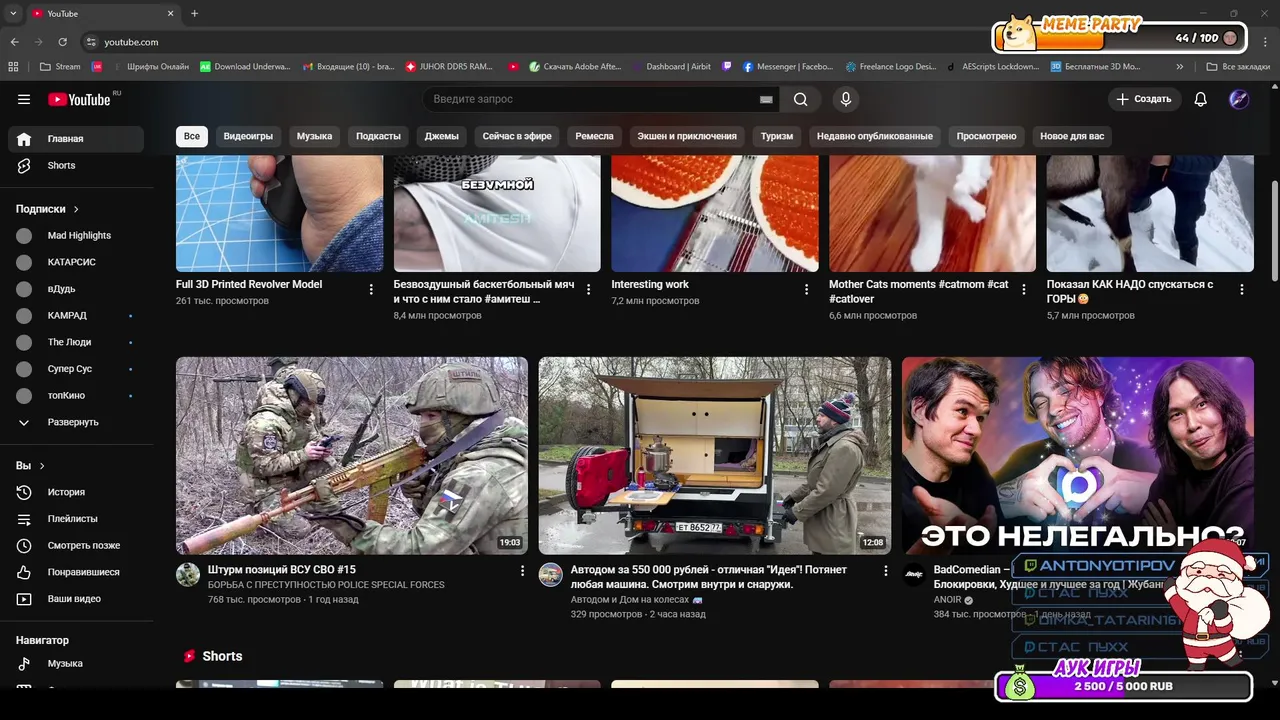Open the топКино subscription channel
Viewport: 1280px width, 720px height.
pos(76,396)
